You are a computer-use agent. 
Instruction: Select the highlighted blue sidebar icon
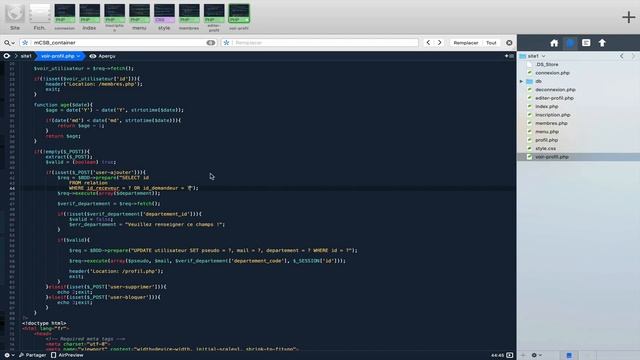click(570, 43)
